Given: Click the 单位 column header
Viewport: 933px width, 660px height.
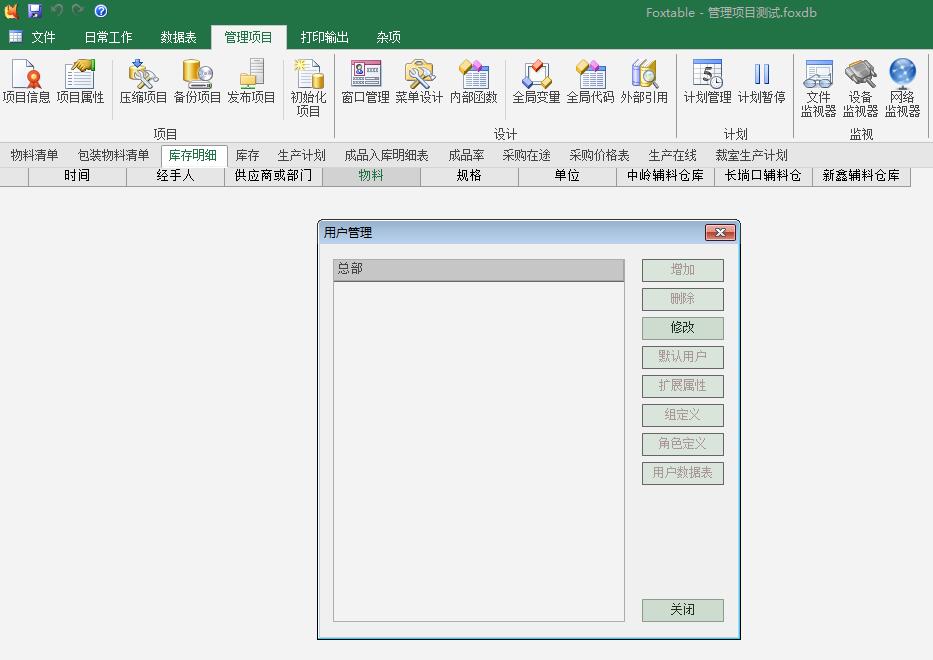Looking at the screenshot, I should pyautogui.click(x=567, y=176).
